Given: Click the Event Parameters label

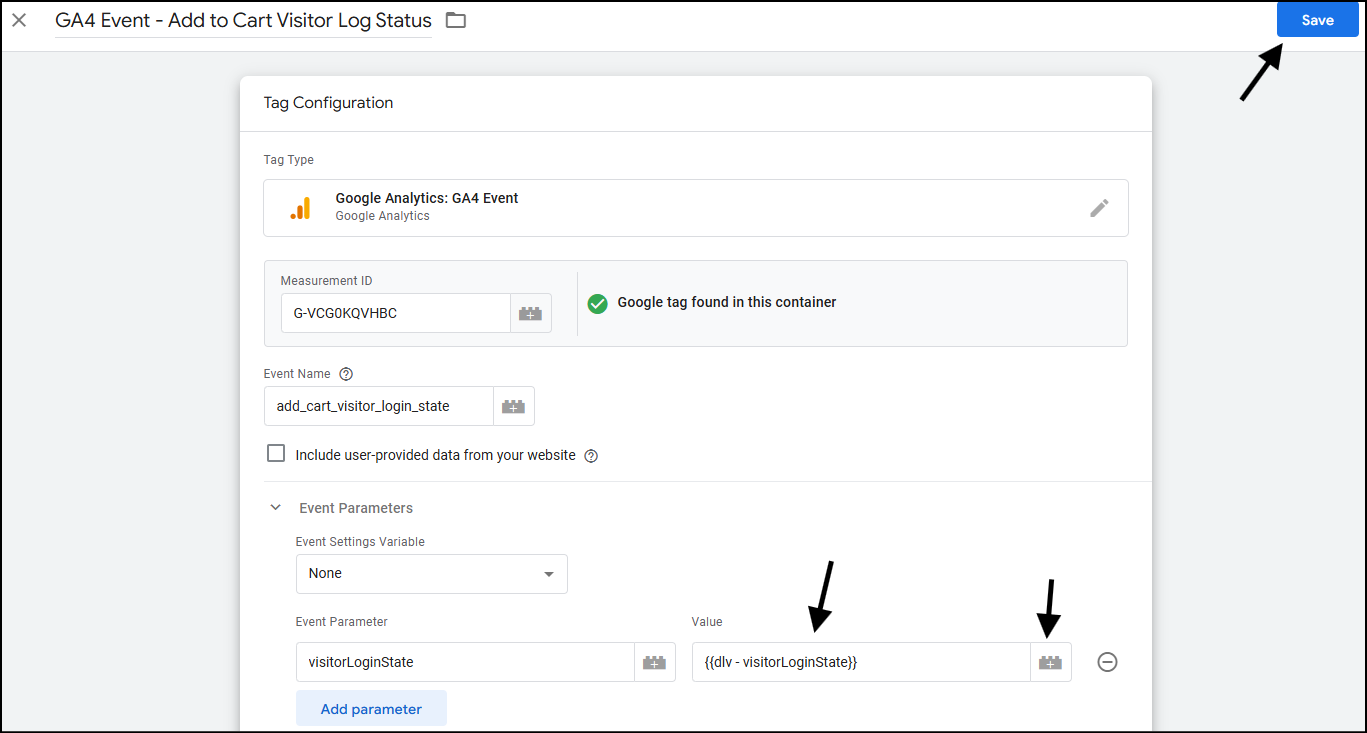Looking at the screenshot, I should pyautogui.click(x=356, y=508).
